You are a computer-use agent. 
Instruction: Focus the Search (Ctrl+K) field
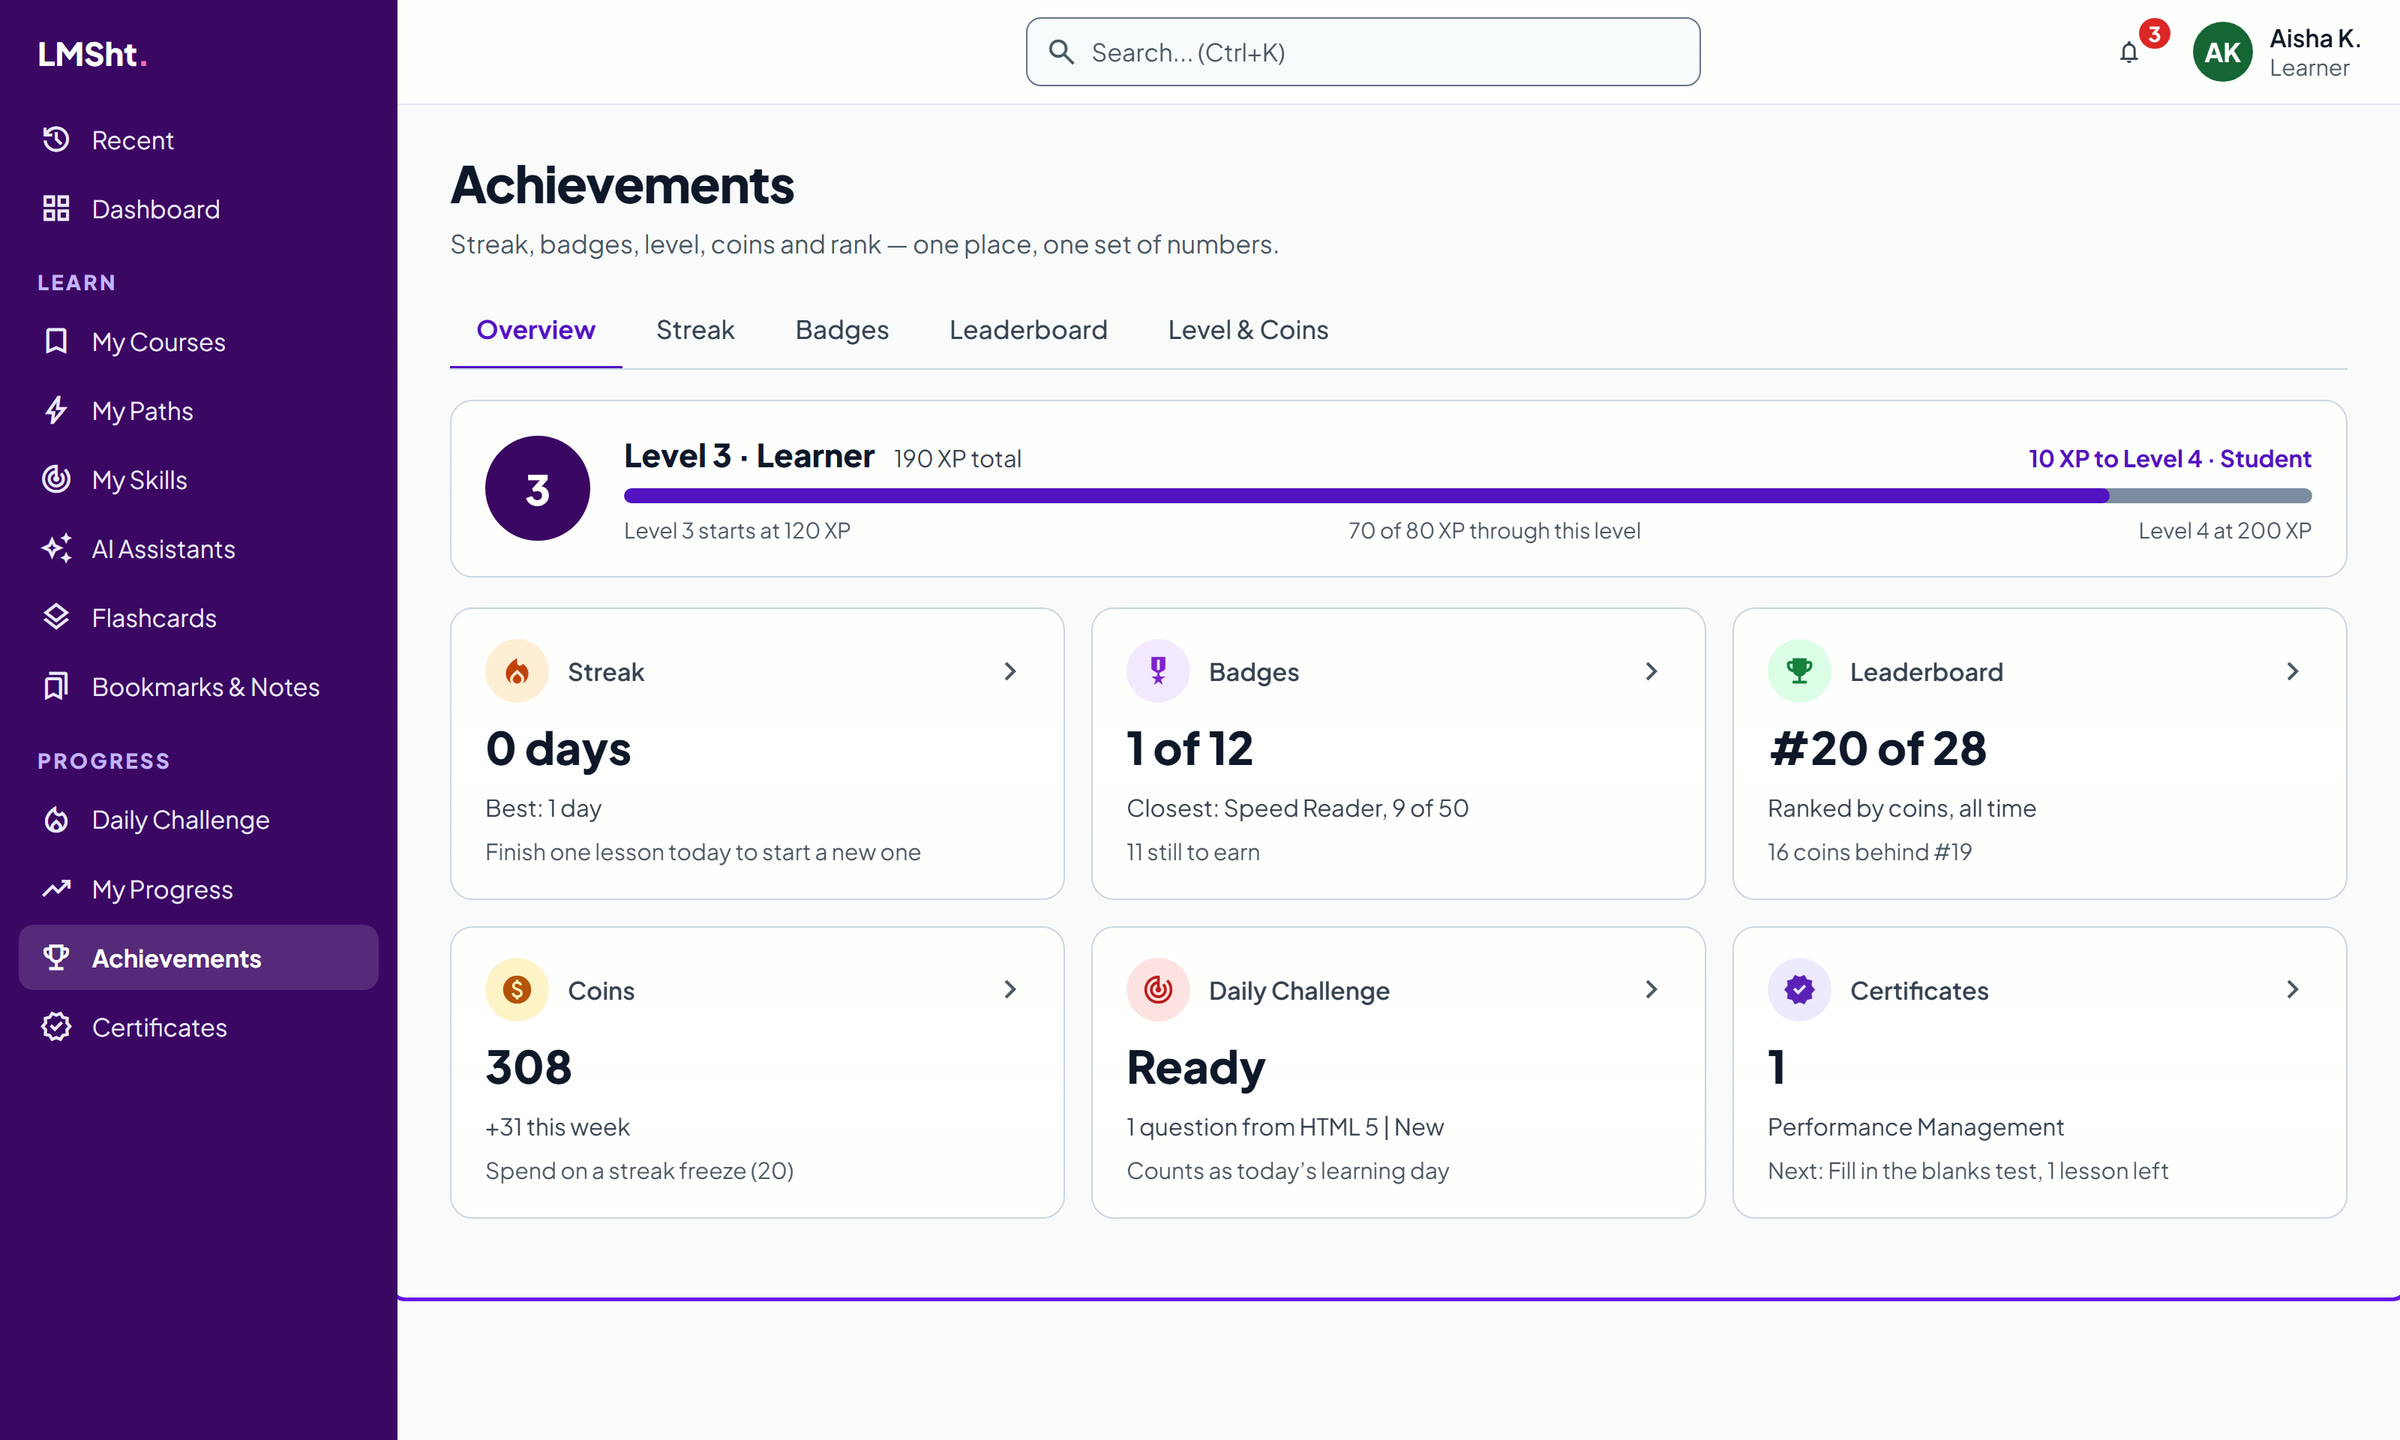1362,52
